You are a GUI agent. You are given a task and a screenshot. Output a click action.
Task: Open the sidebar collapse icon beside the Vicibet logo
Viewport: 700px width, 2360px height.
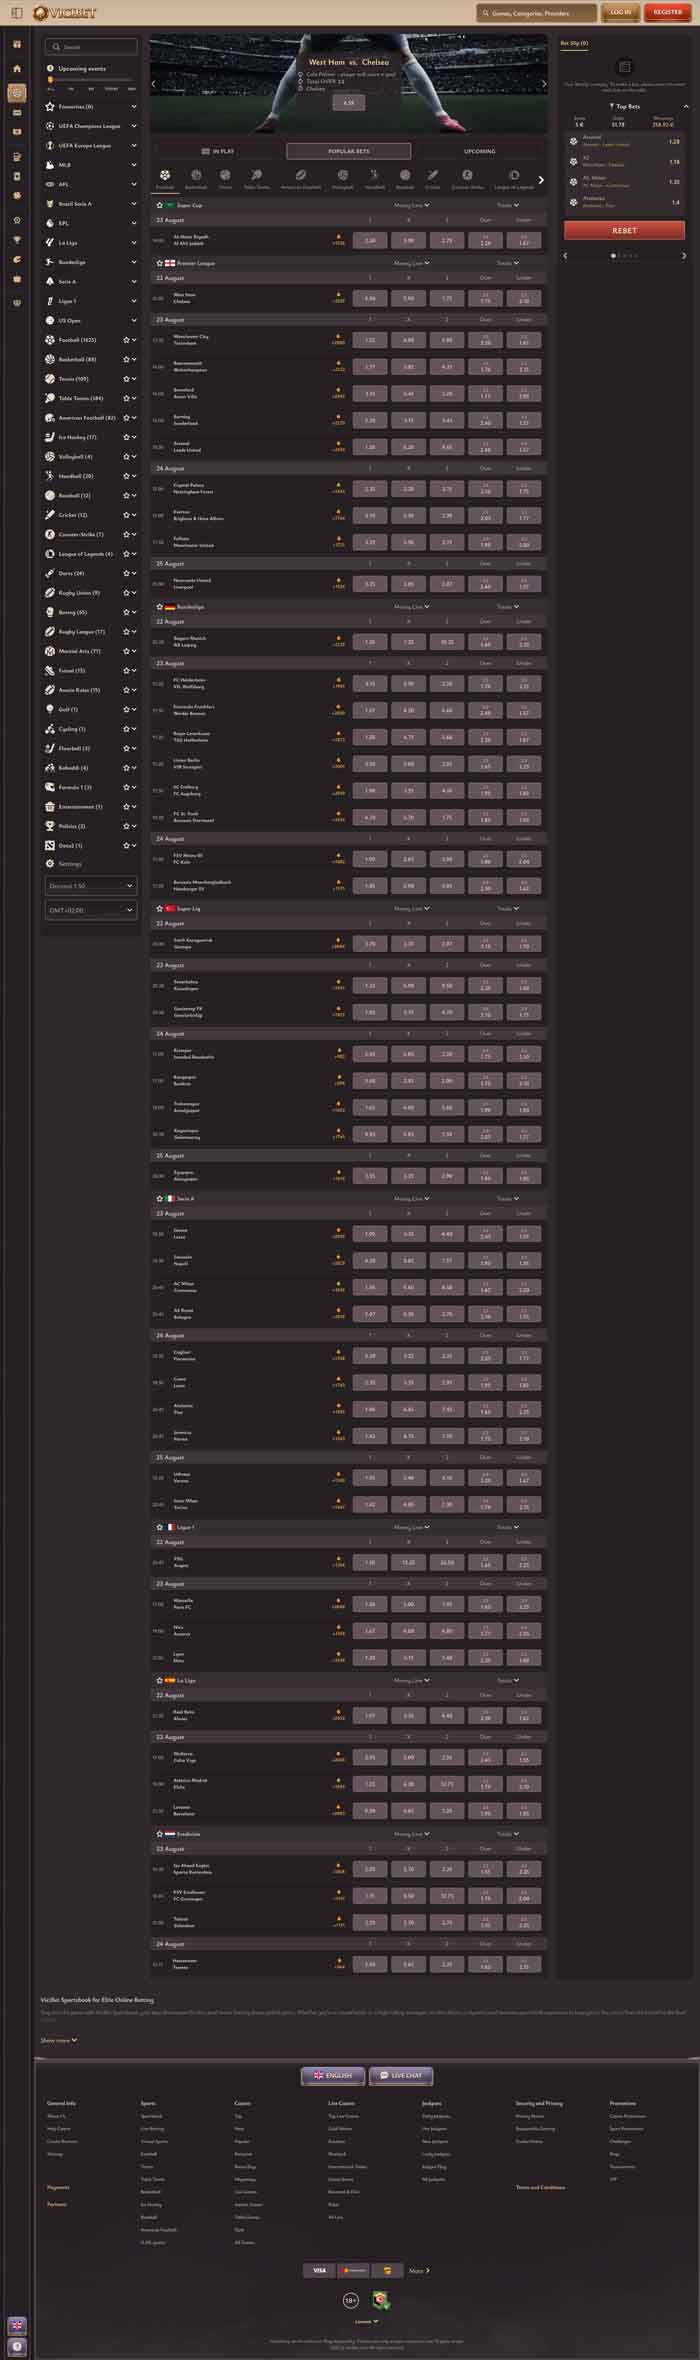[16, 12]
